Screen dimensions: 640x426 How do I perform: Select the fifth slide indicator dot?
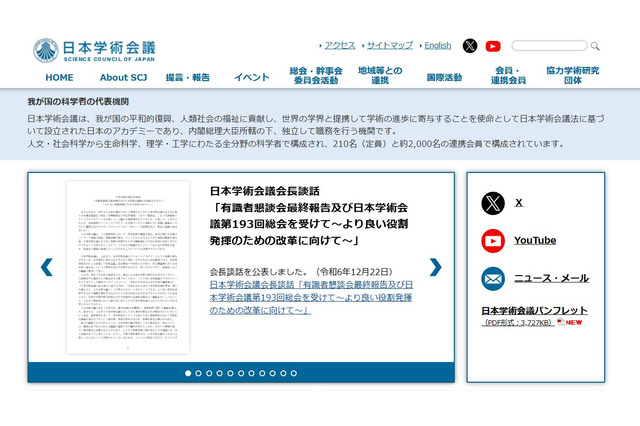(x=230, y=373)
